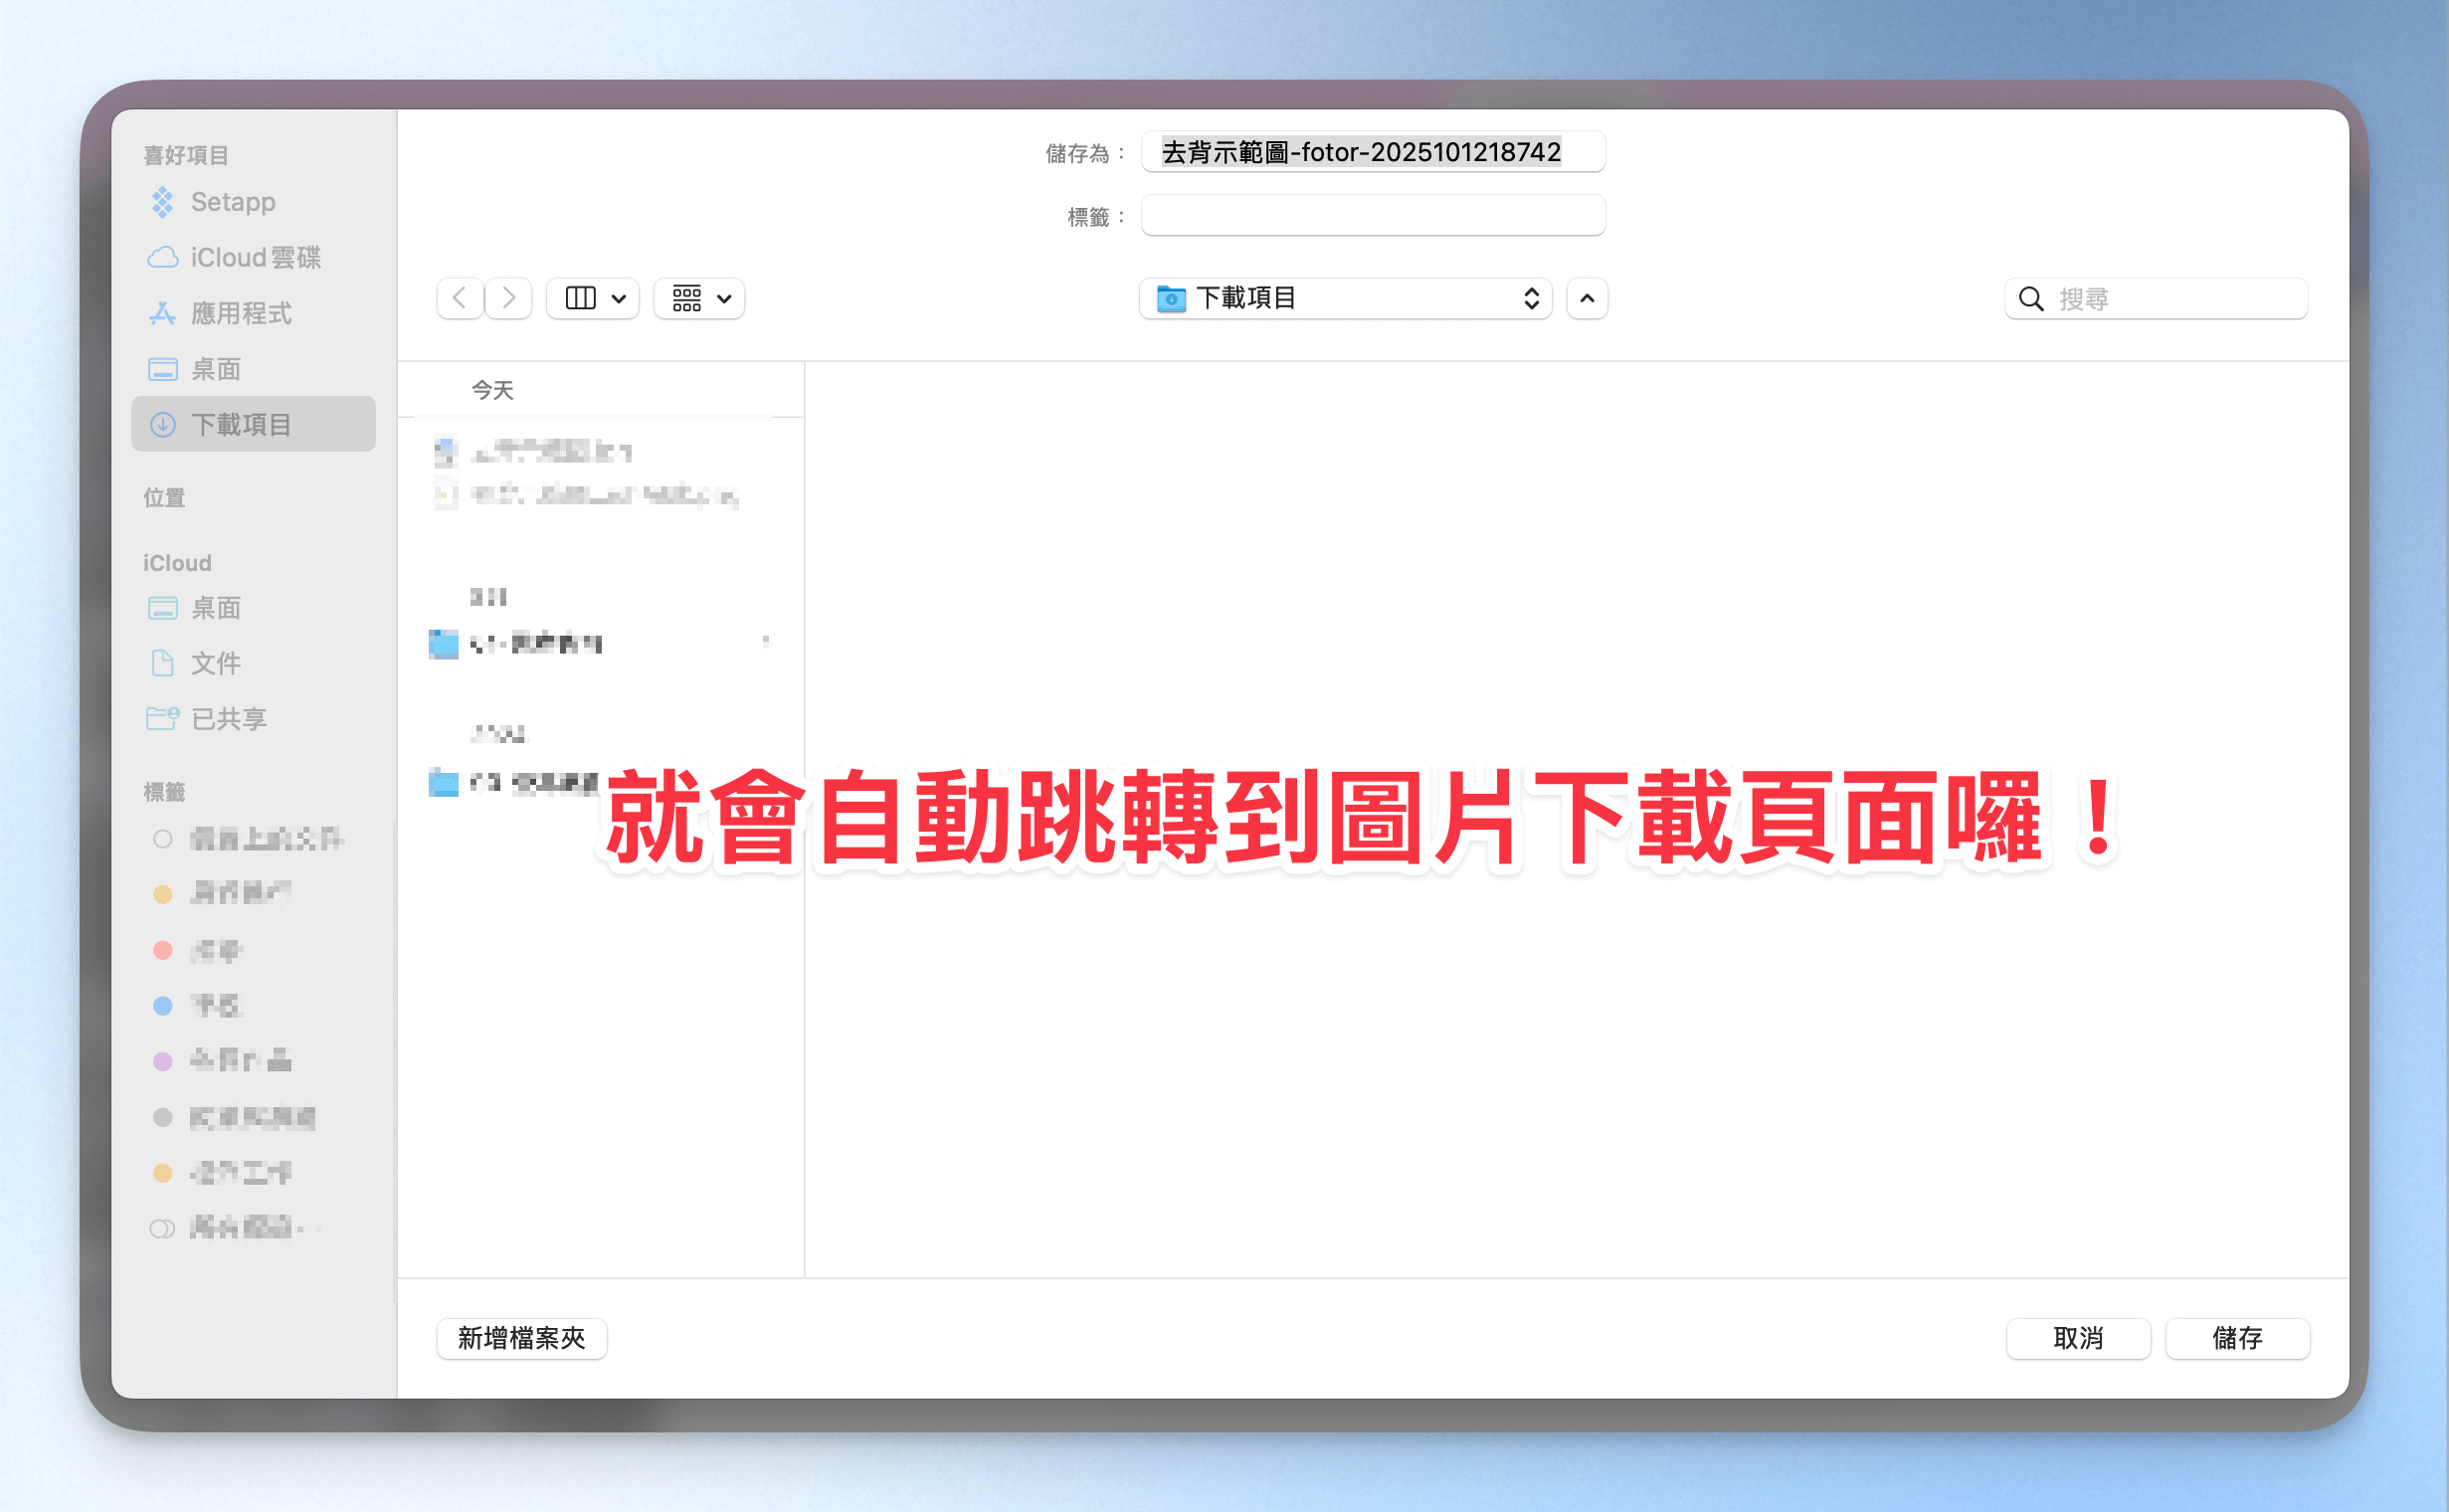This screenshot has width=2449, height=1512.
Task: Click the back navigation arrow
Action: 460,298
